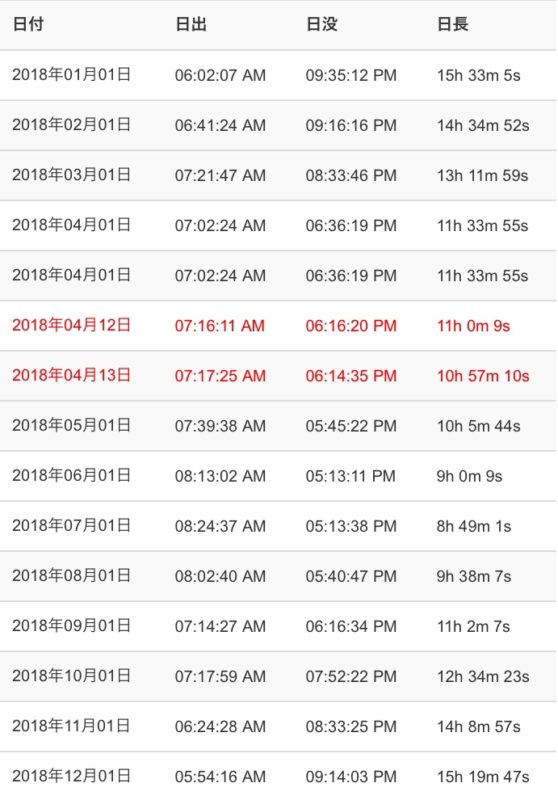Click the 日出 column header
The width and height of the screenshot is (558, 800).
pyautogui.click(x=191, y=24)
